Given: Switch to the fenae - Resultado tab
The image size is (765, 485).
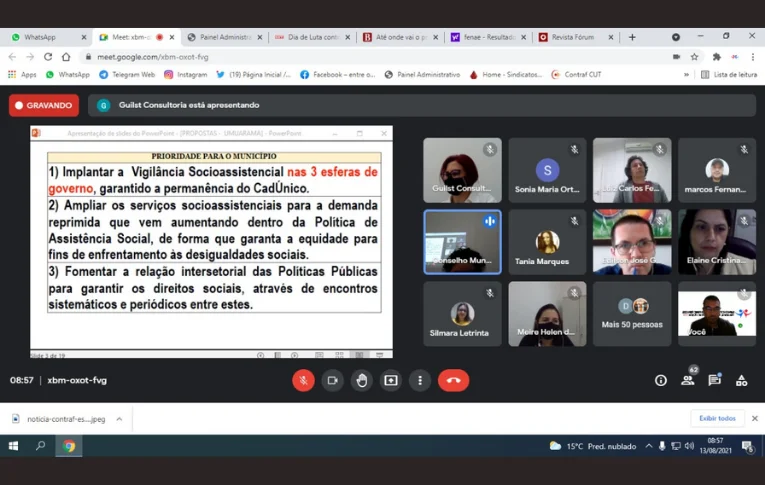Looking at the screenshot, I should [x=488, y=37].
